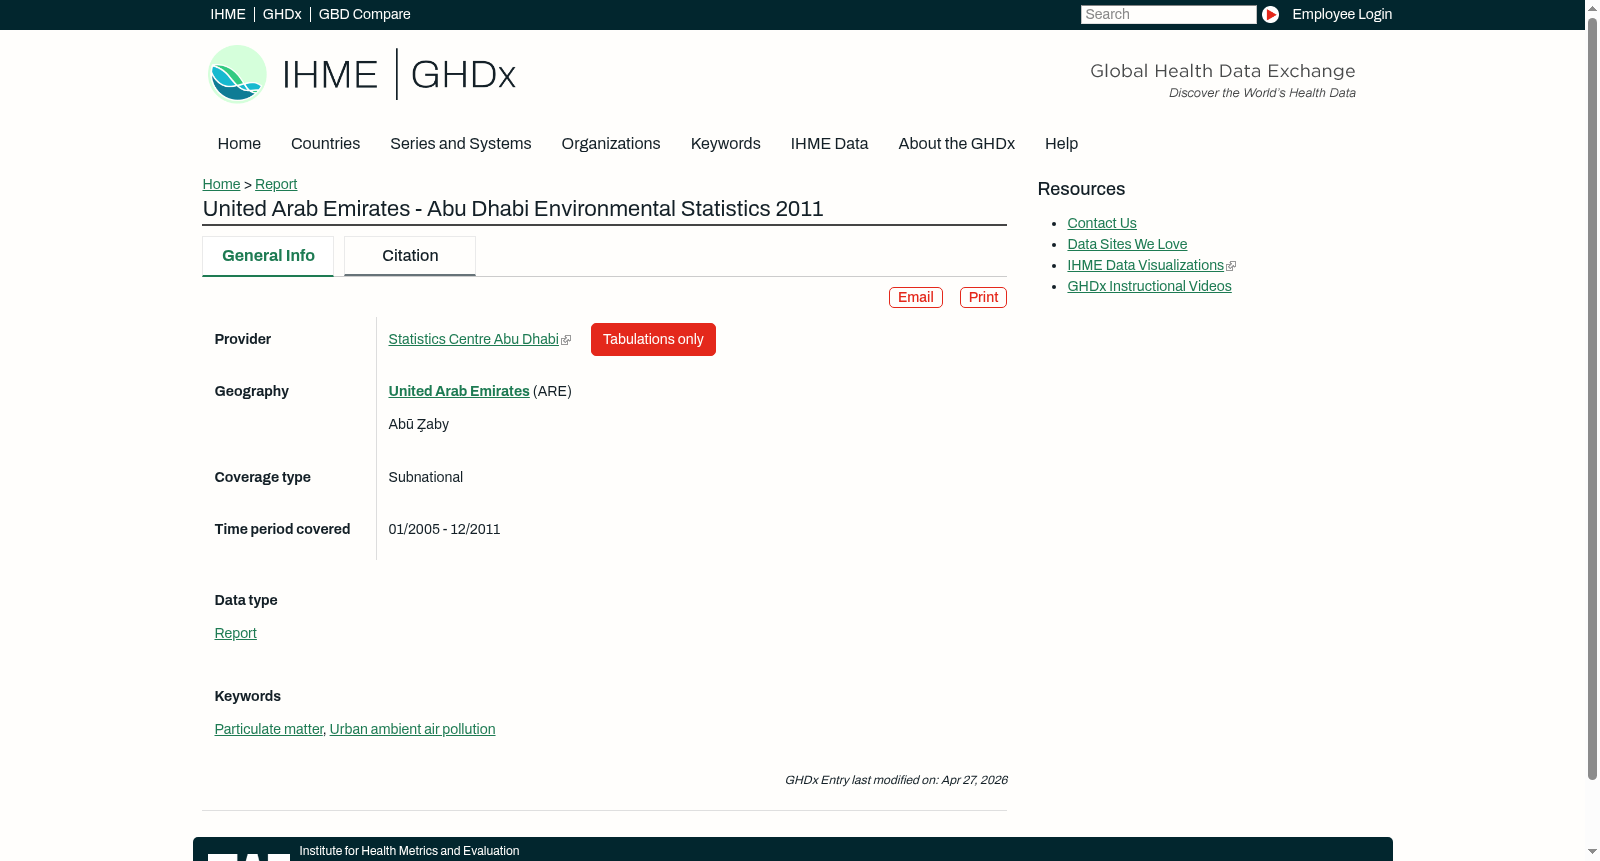The width and height of the screenshot is (1600, 861).
Task: Click the '(ARE)' country code text
Action: [x=553, y=391]
